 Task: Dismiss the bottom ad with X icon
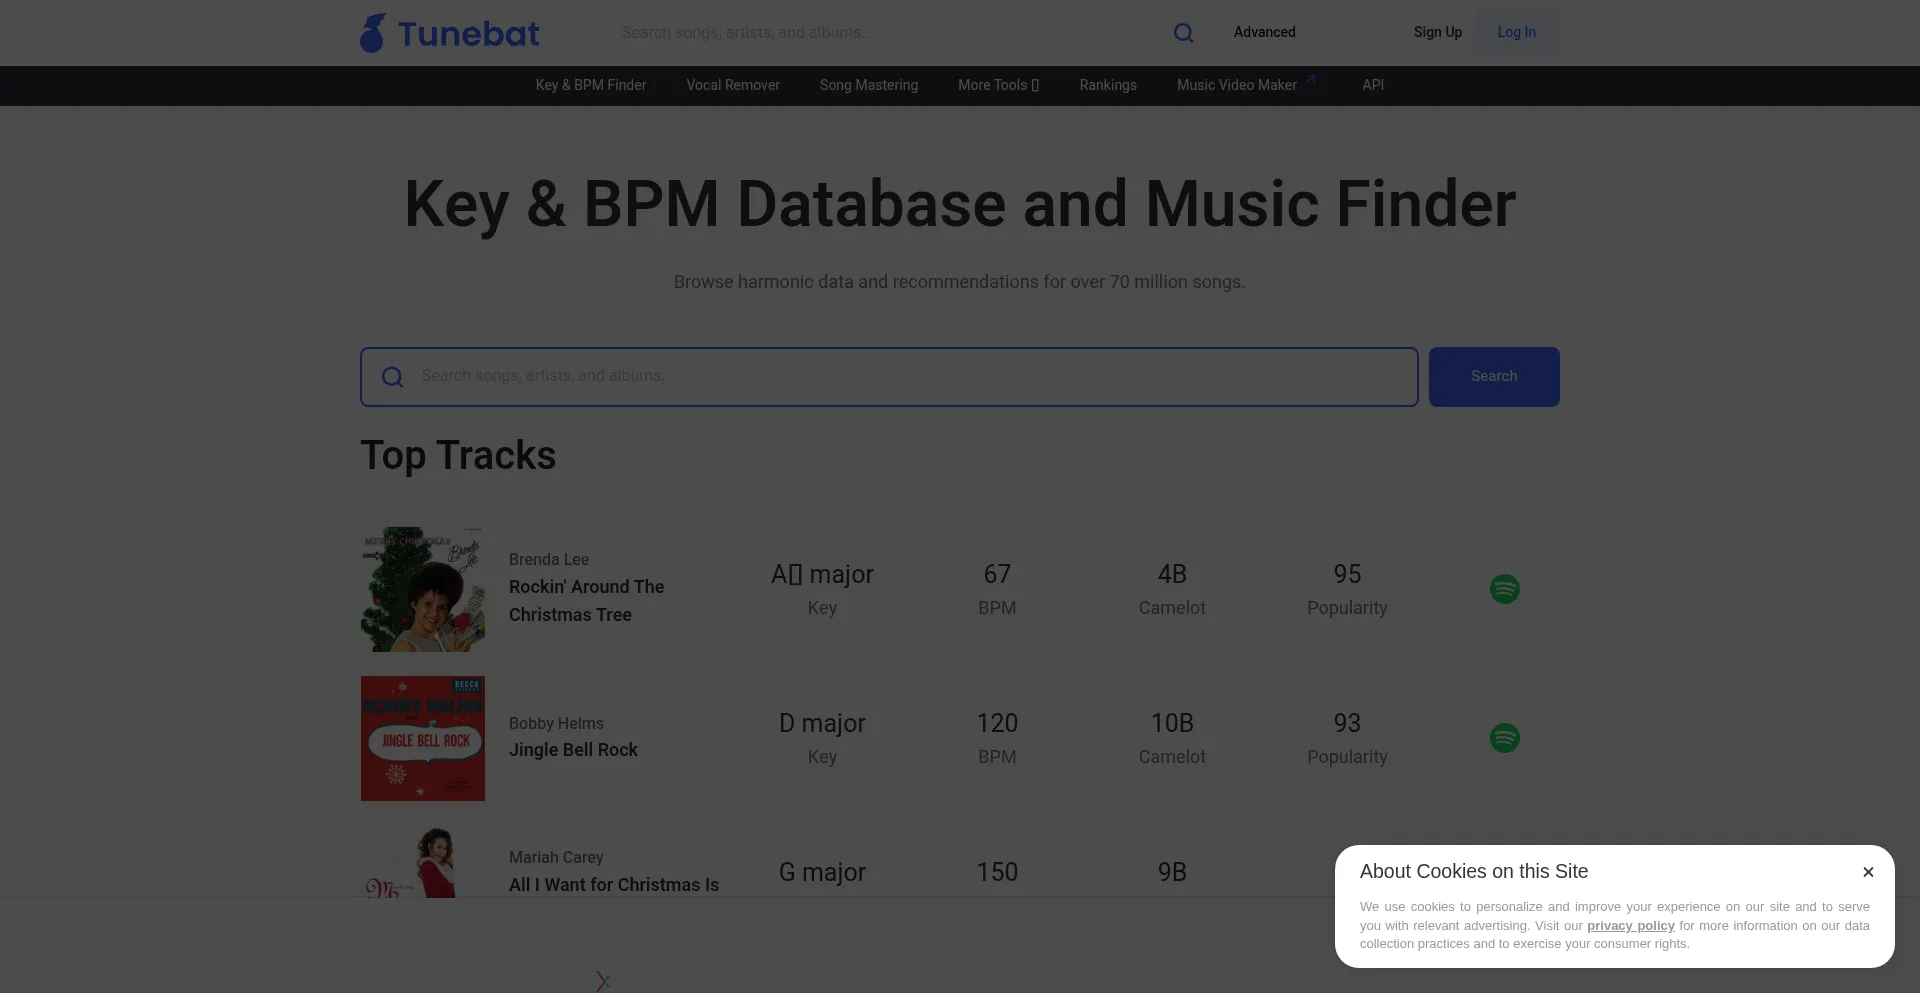(x=603, y=981)
